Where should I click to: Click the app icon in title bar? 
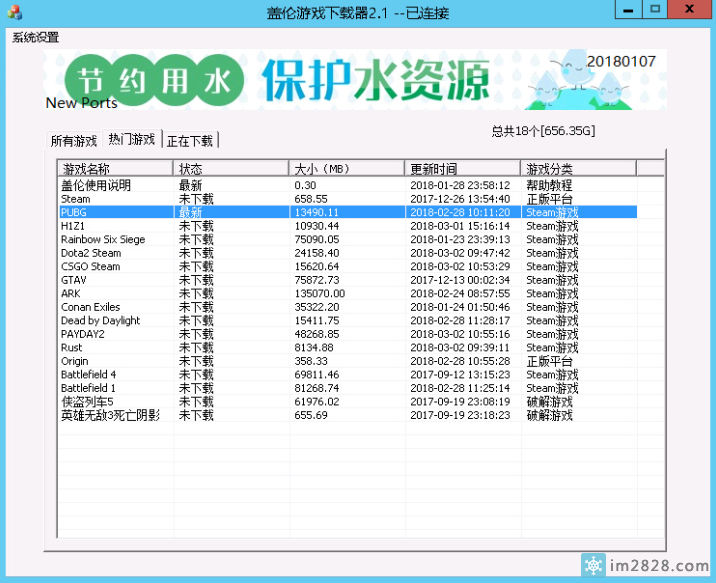pyautogui.click(x=13, y=12)
